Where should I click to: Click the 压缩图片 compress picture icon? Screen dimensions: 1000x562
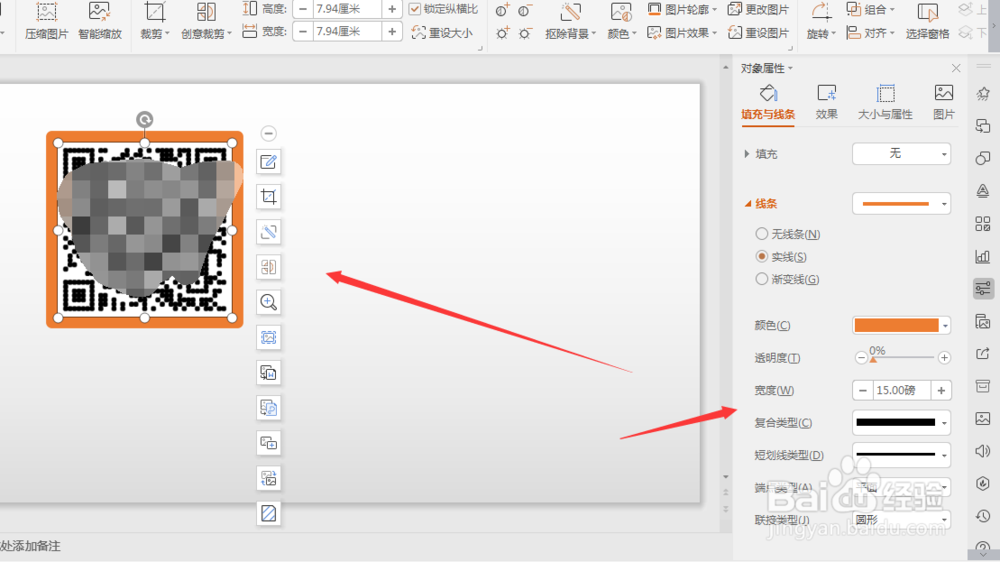(x=46, y=21)
